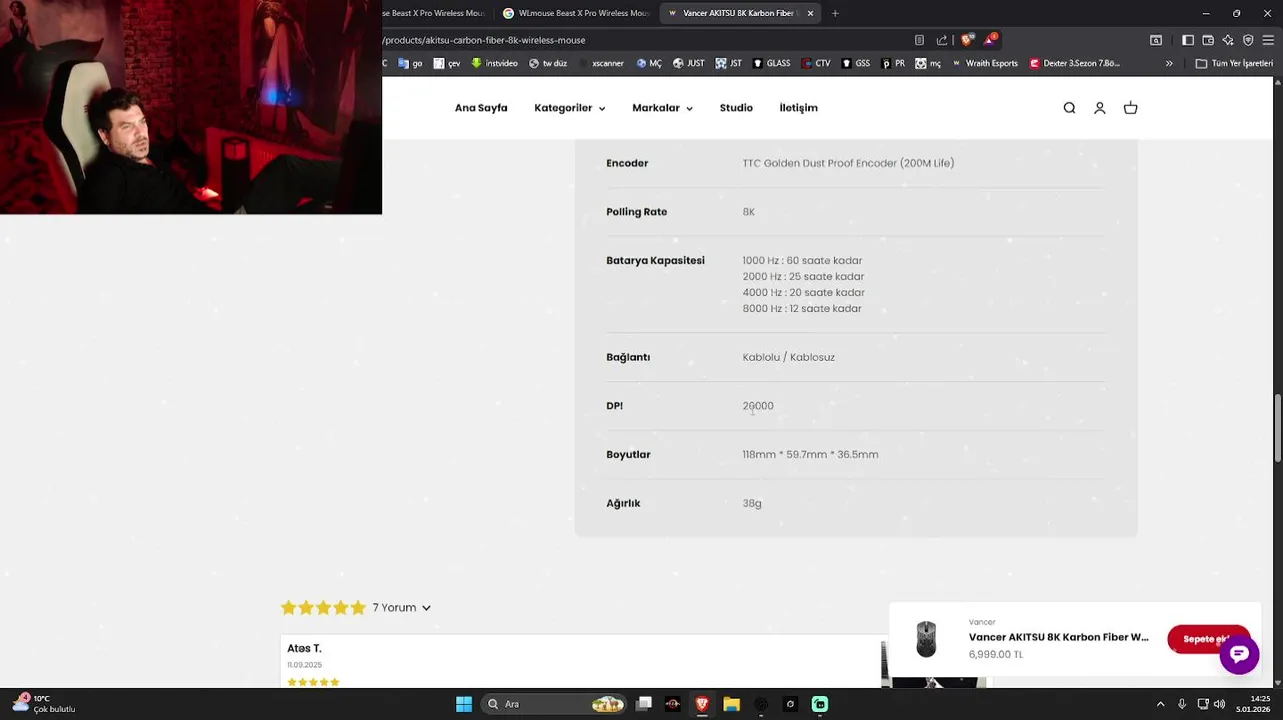Open the browser hamburger menu

click(x=1268, y=40)
